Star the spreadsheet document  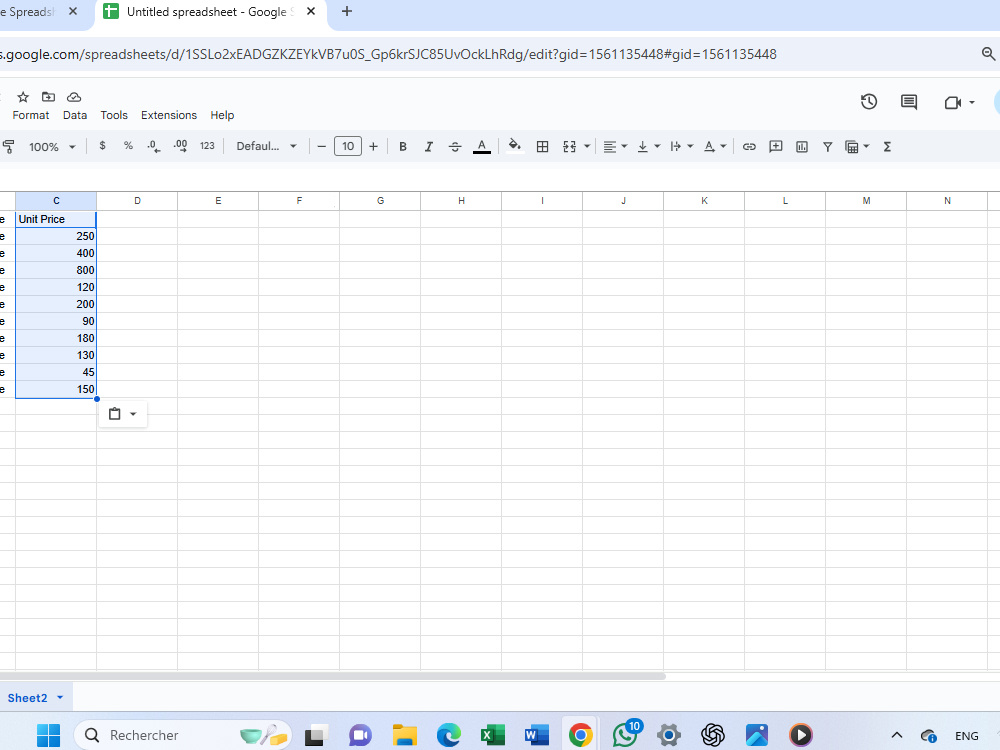[x=23, y=97]
